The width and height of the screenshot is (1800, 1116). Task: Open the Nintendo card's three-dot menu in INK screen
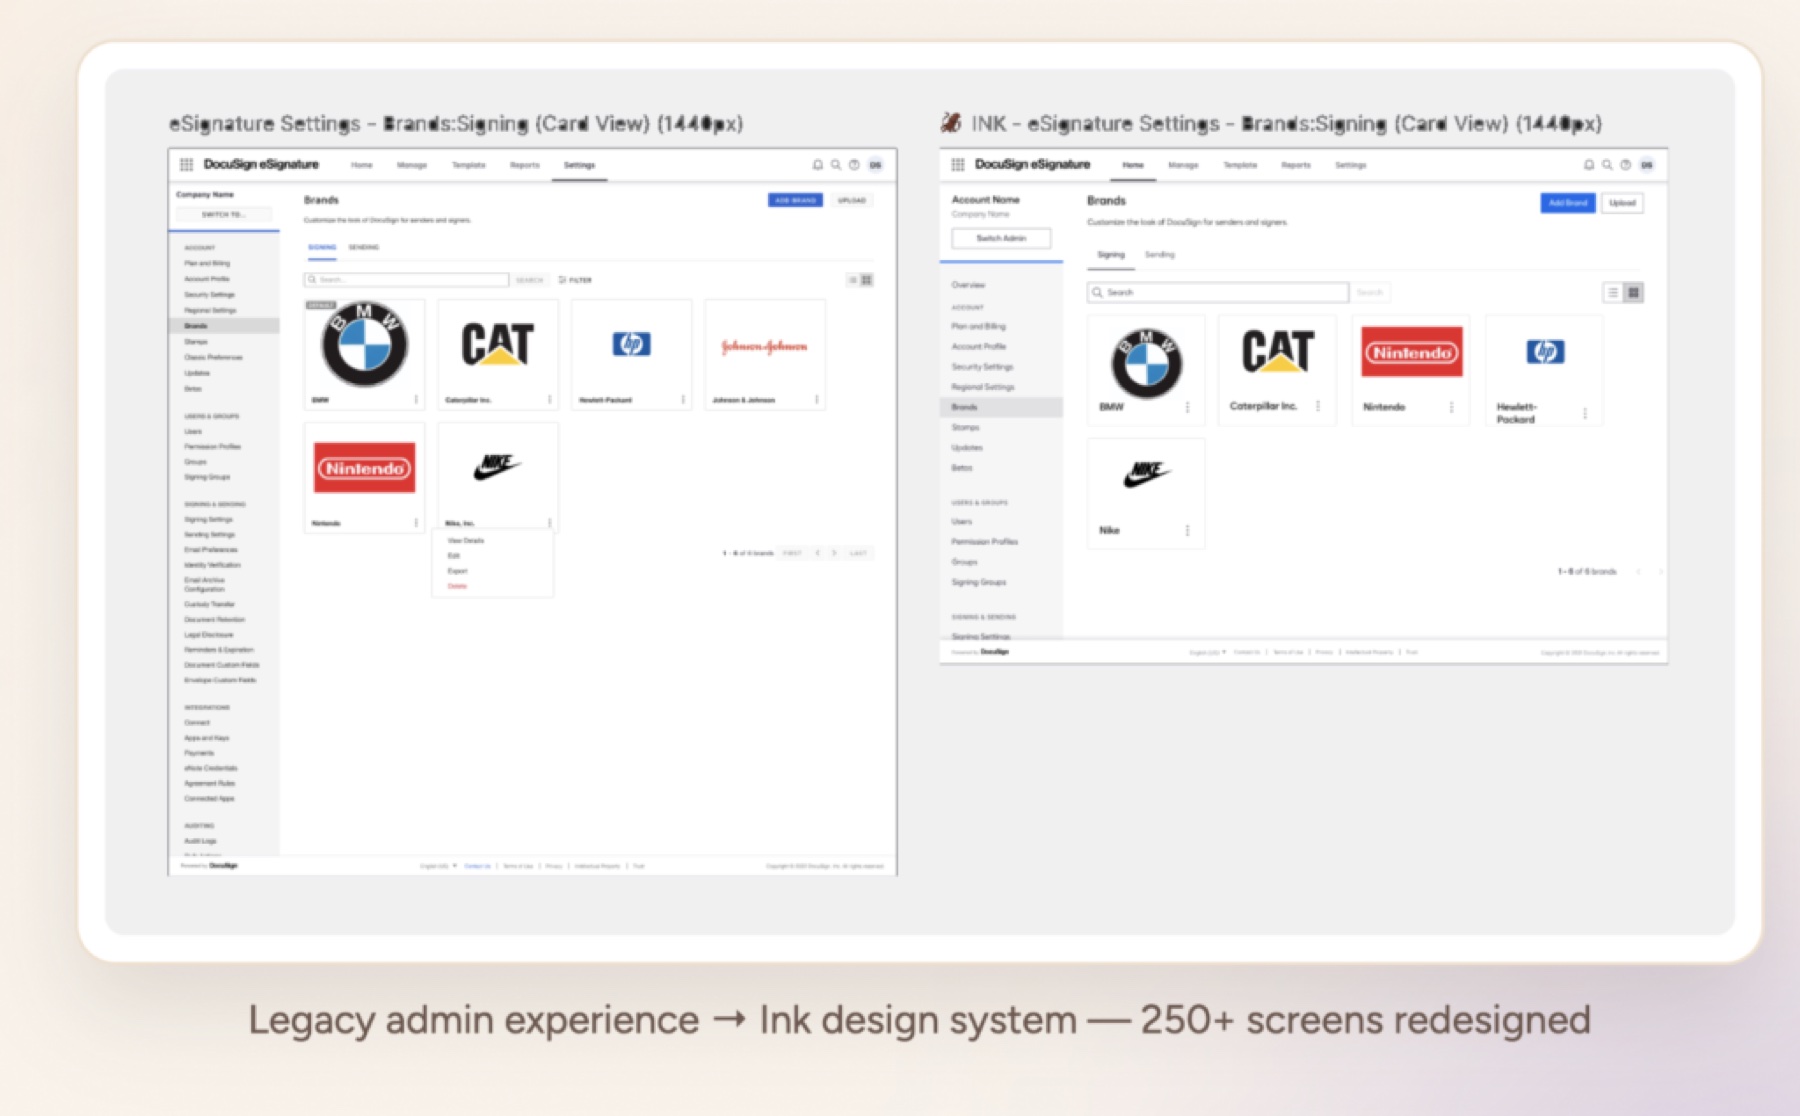[1451, 407]
